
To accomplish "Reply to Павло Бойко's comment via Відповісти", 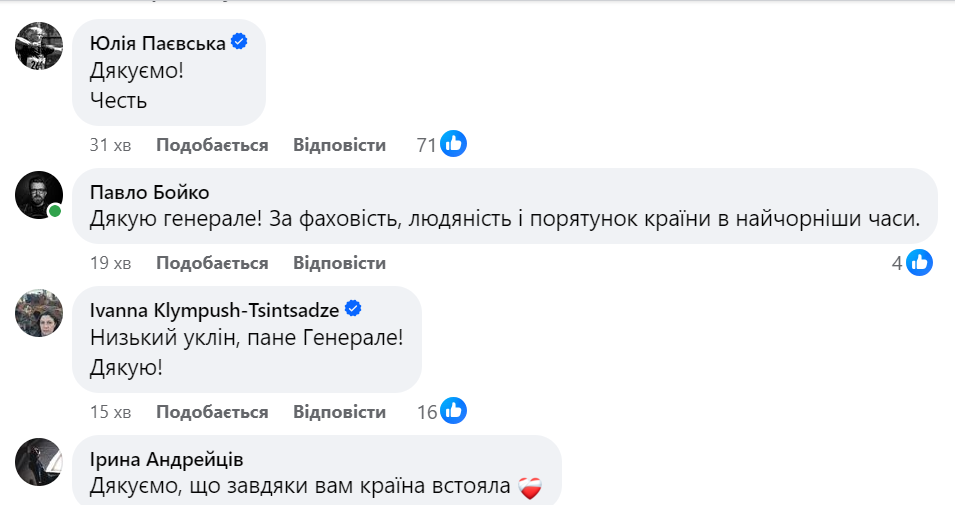I will (x=339, y=263).
